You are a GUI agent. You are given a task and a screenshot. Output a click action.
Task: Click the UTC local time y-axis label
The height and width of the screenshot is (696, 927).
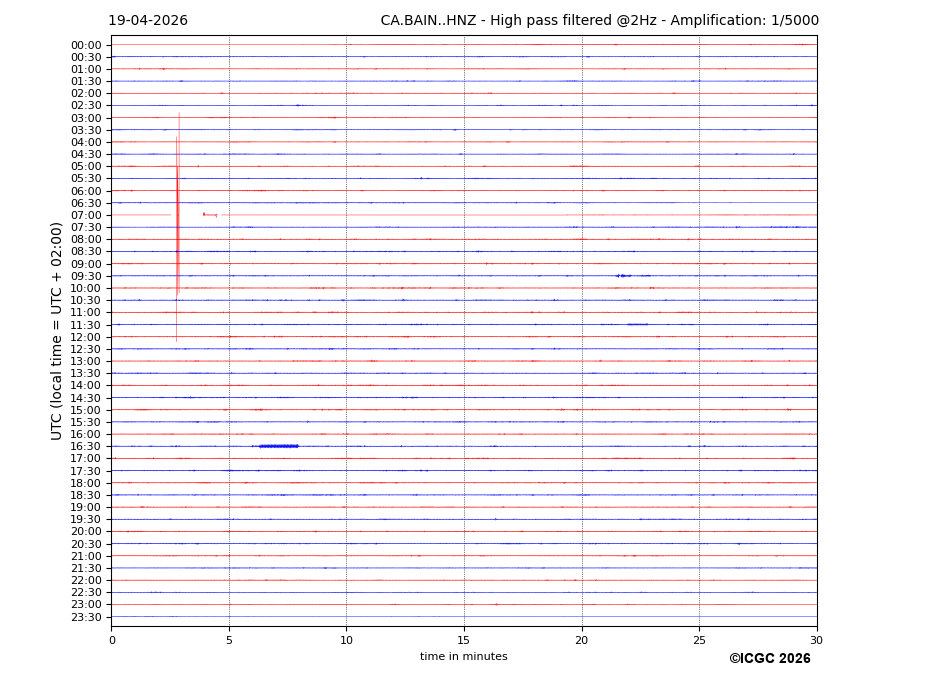click(58, 330)
